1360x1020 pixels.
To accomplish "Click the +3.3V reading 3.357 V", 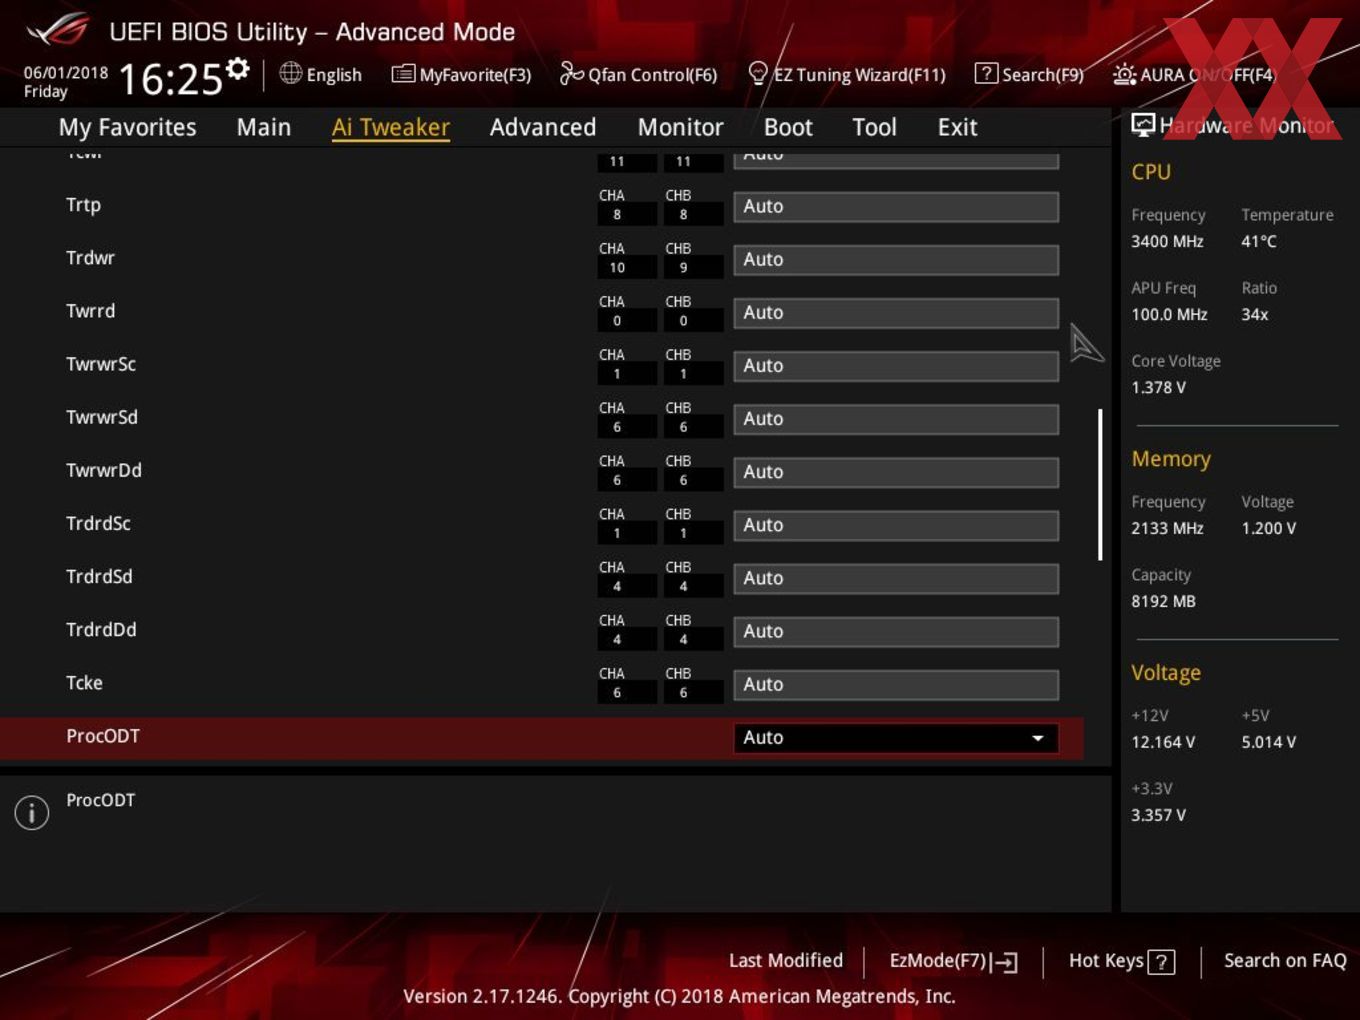I will pyautogui.click(x=1158, y=815).
